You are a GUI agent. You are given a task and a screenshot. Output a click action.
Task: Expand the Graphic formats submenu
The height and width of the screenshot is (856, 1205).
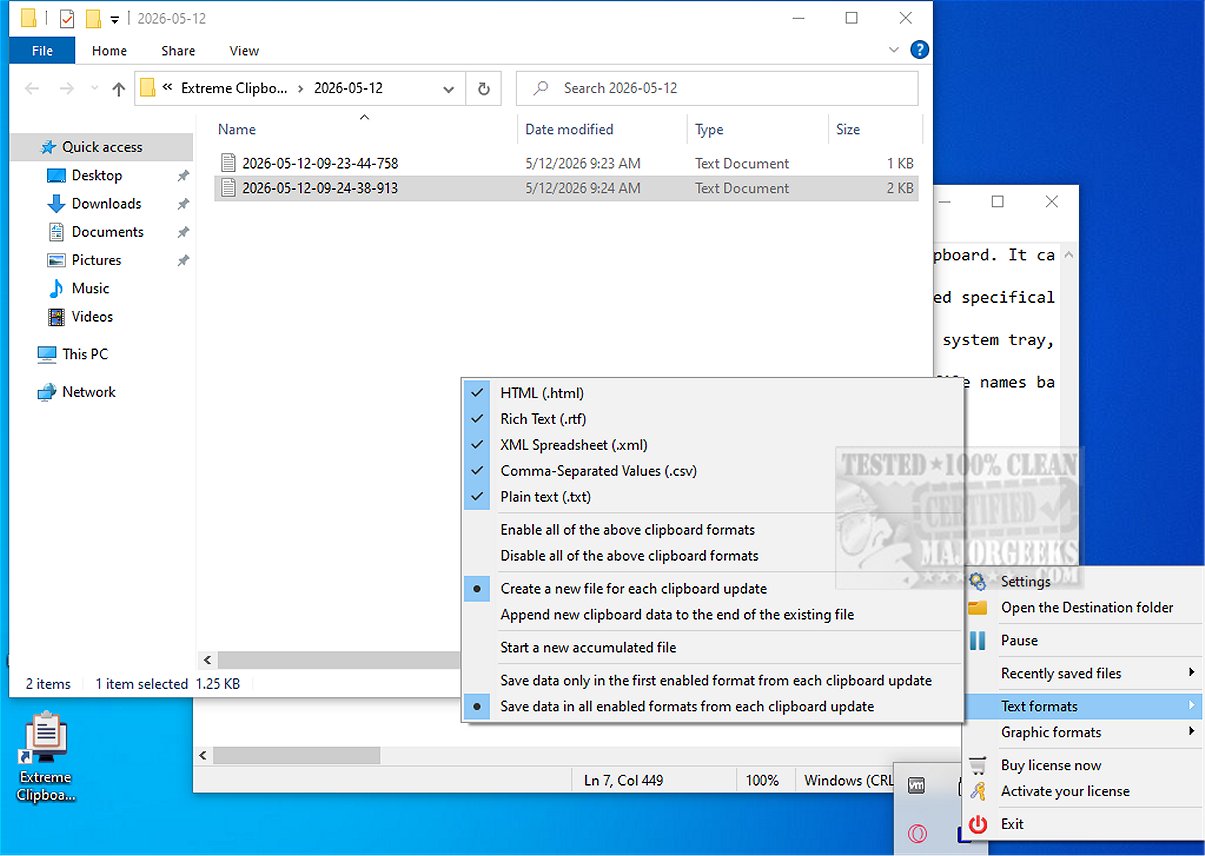click(x=1083, y=732)
